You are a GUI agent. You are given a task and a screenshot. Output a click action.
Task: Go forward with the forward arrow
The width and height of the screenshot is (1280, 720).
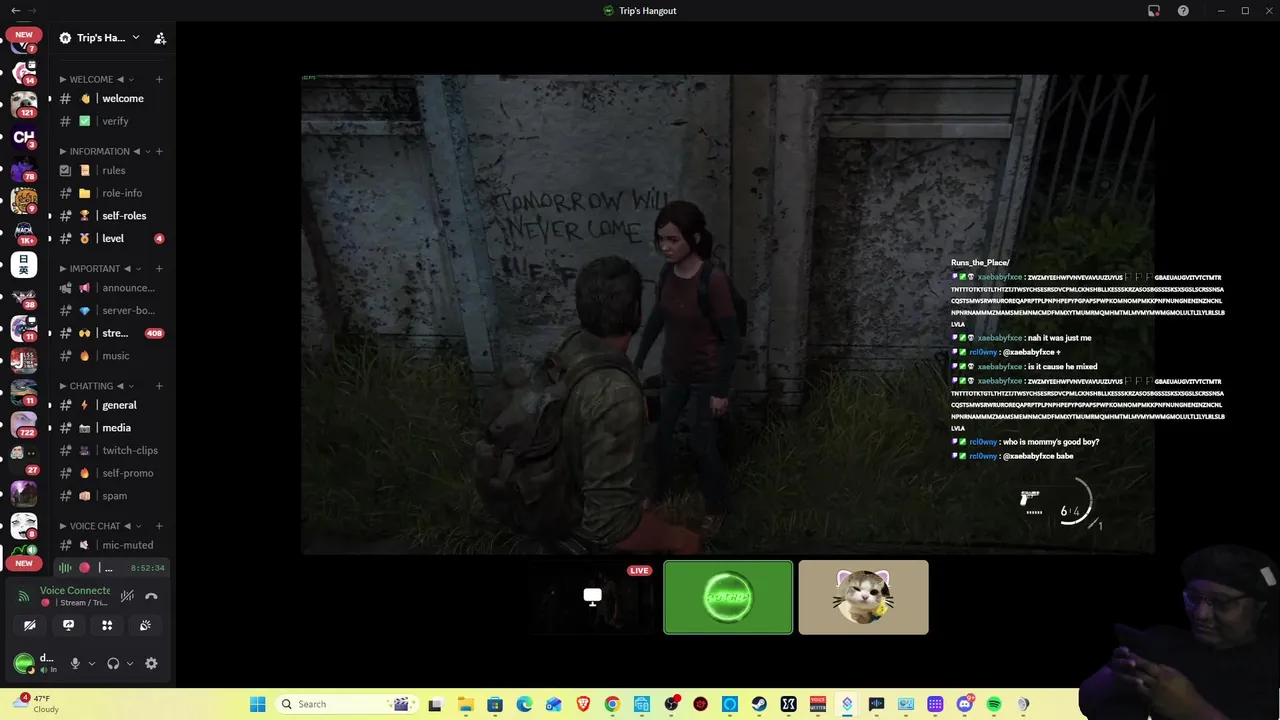pos(32,10)
